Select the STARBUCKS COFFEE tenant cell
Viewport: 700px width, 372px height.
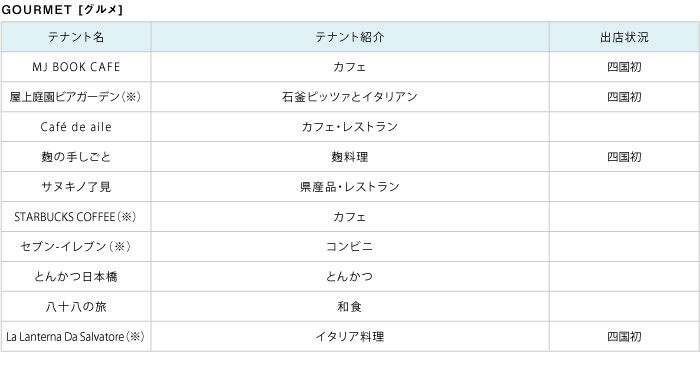click(x=76, y=217)
